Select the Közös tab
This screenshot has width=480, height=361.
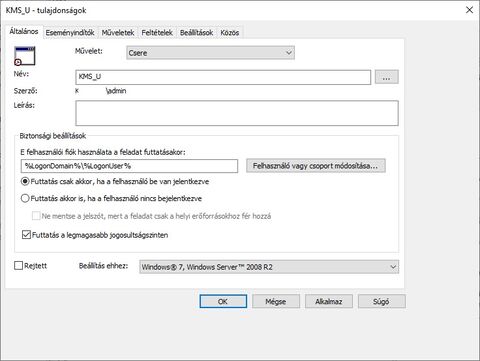tap(230, 33)
